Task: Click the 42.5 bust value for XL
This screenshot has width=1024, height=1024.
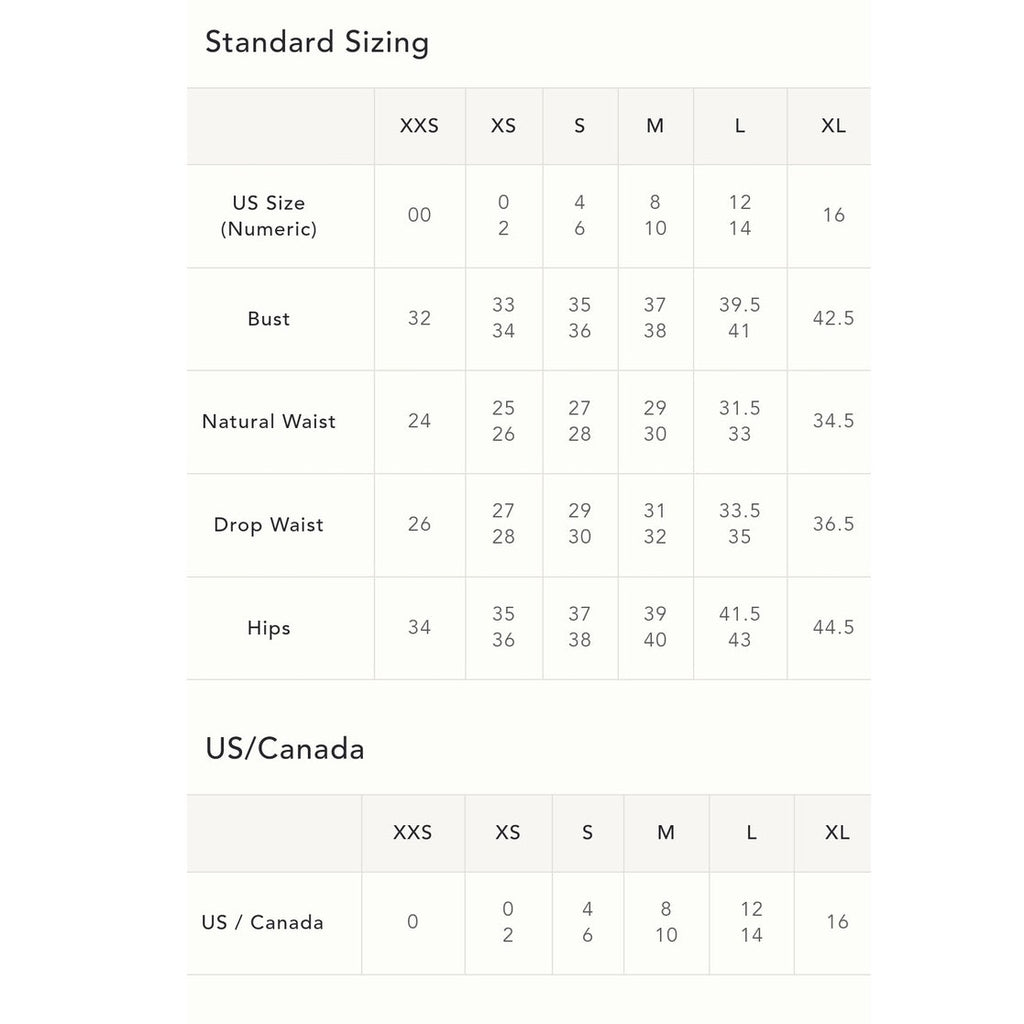Action: click(833, 318)
